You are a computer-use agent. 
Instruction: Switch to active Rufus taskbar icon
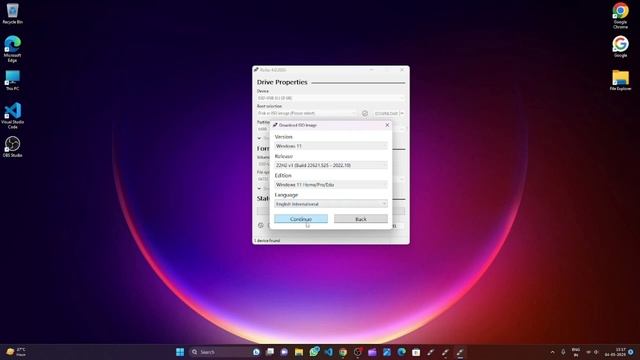[460, 352]
